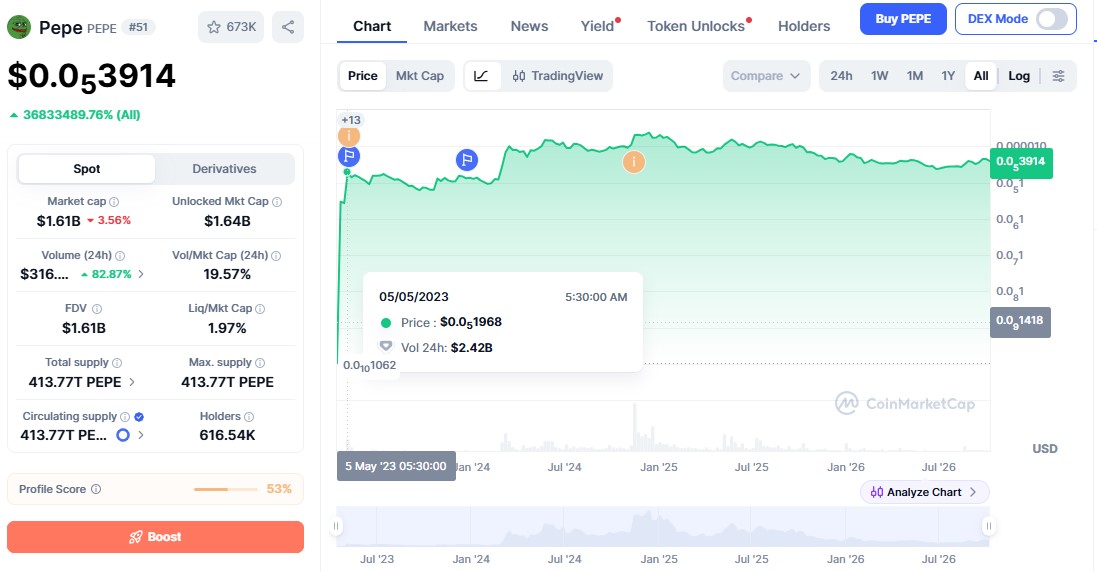
Task: Expand the +13 events badge
Action: pyautogui.click(x=351, y=120)
